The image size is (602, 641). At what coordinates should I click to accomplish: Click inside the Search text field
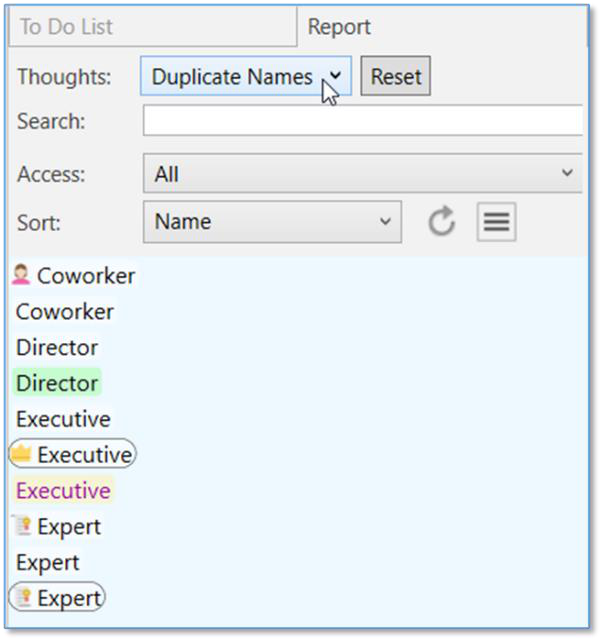(362, 121)
